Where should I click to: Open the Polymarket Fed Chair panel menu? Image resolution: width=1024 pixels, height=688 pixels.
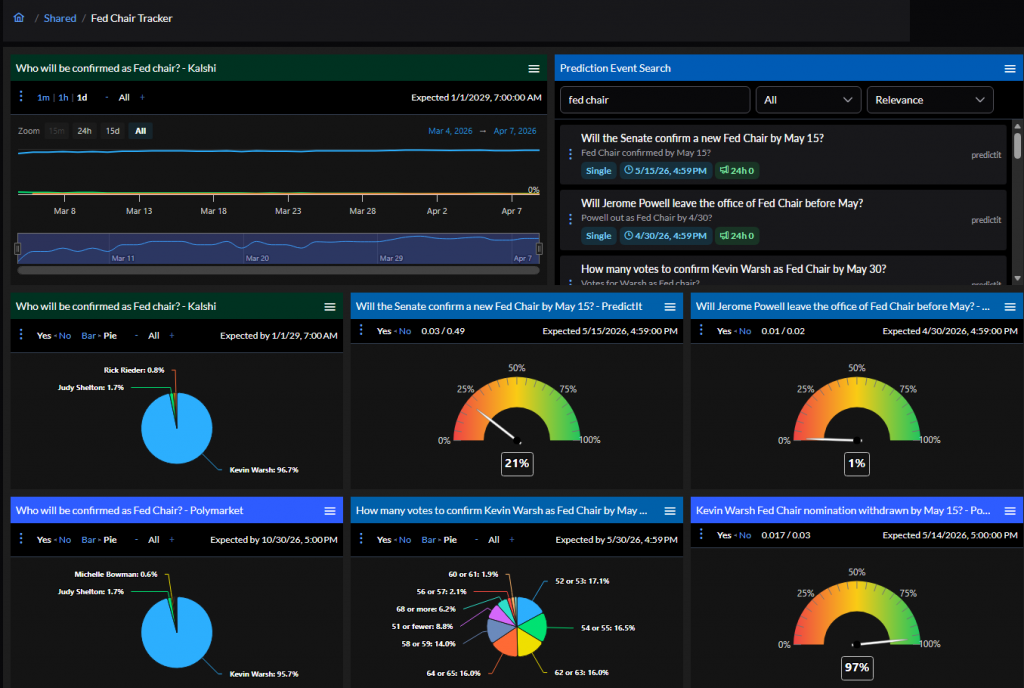(x=330, y=510)
